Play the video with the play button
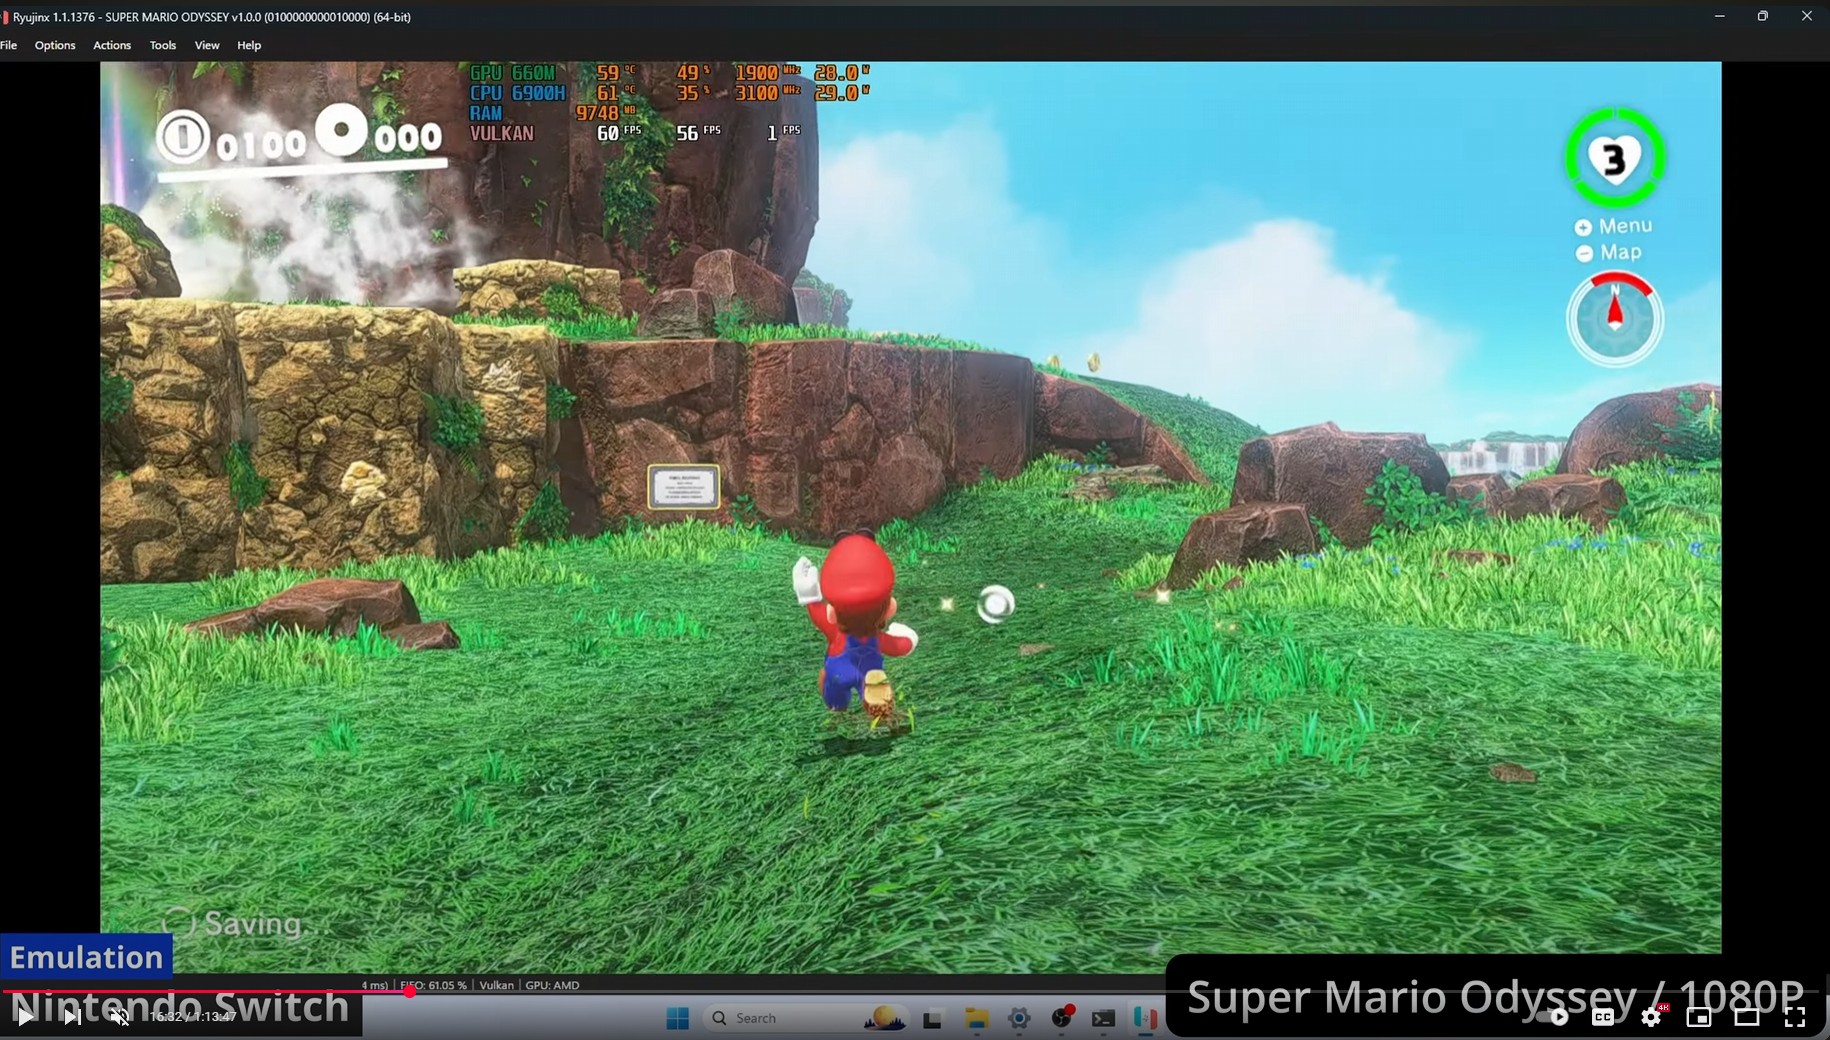The height and width of the screenshot is (1040, 1830). (x=25, y=1017)
